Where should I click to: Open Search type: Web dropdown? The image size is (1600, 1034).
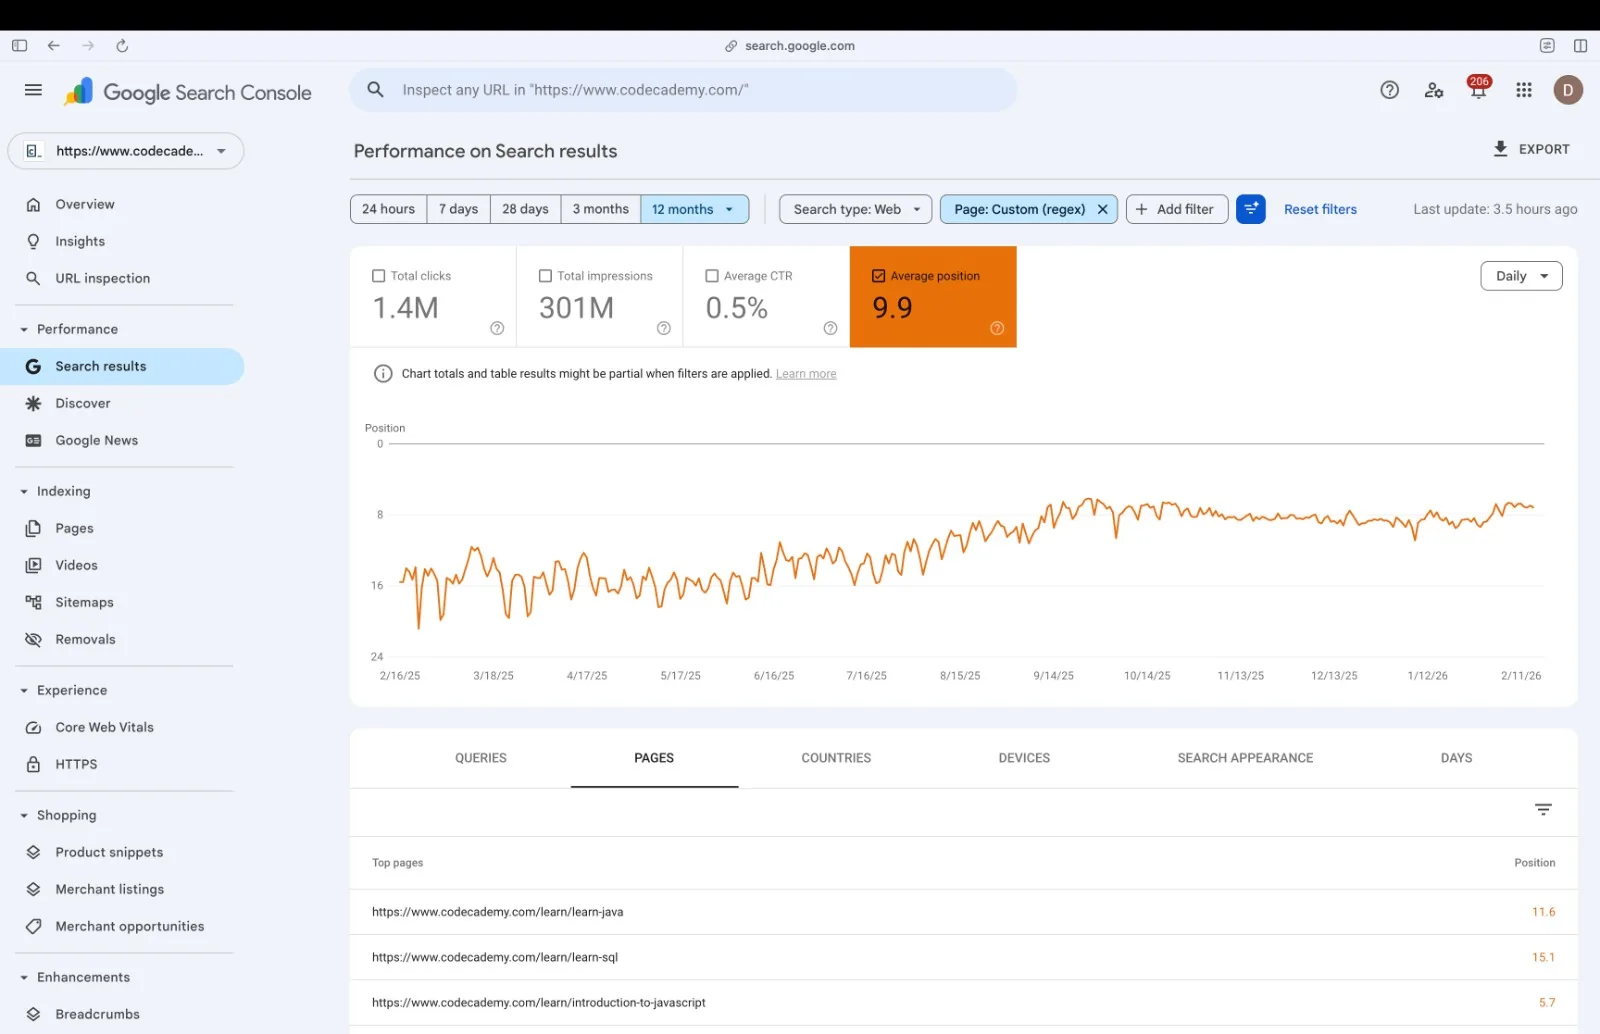tap(855, 209)
